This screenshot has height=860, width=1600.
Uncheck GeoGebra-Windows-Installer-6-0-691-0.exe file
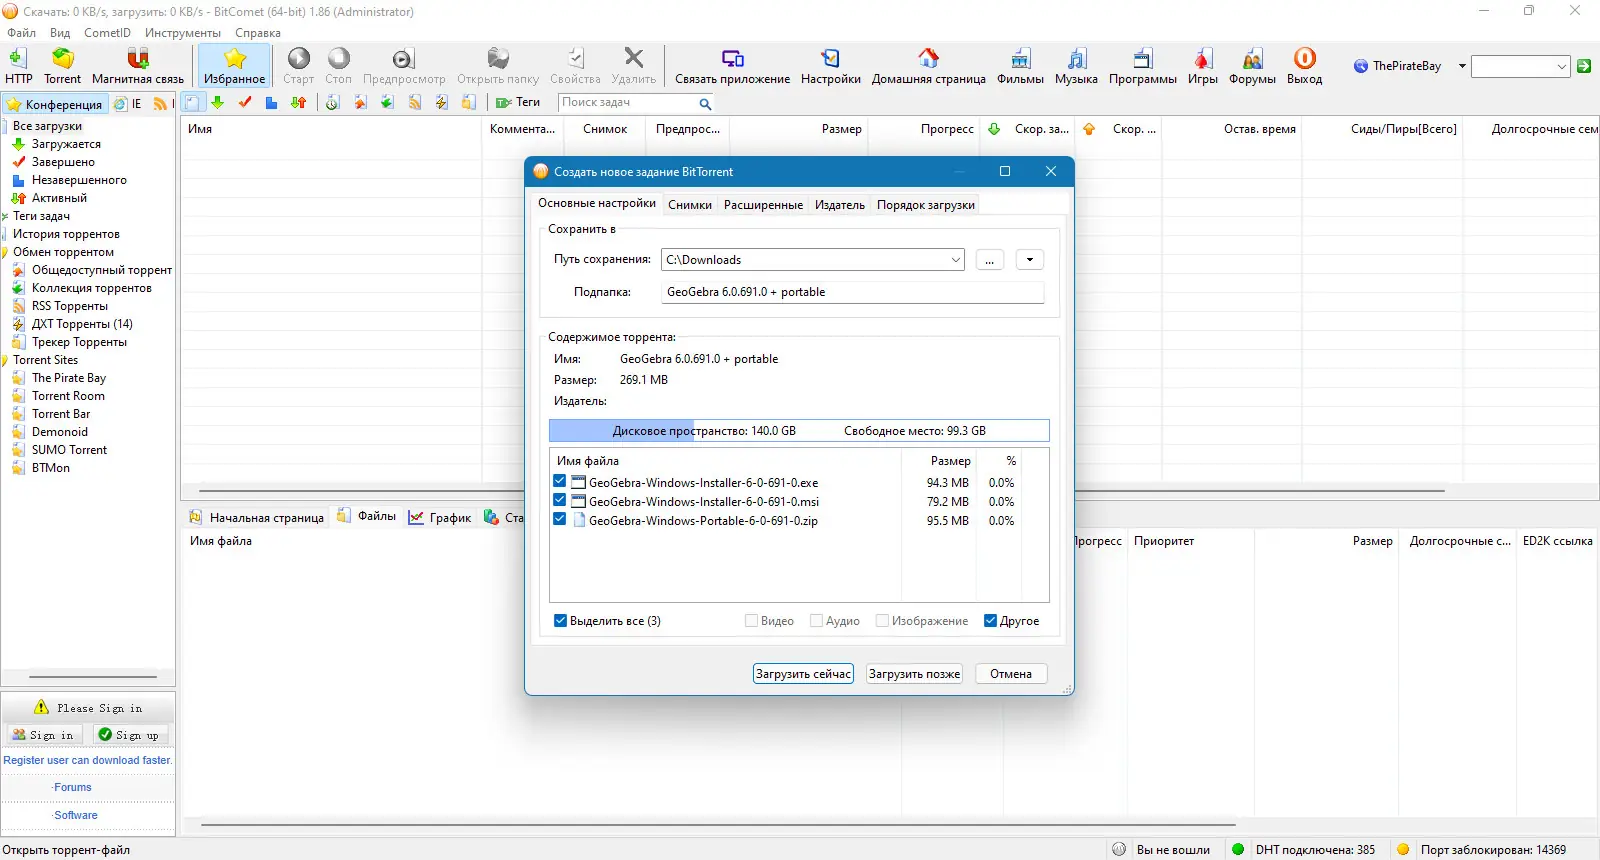(560, 482)
